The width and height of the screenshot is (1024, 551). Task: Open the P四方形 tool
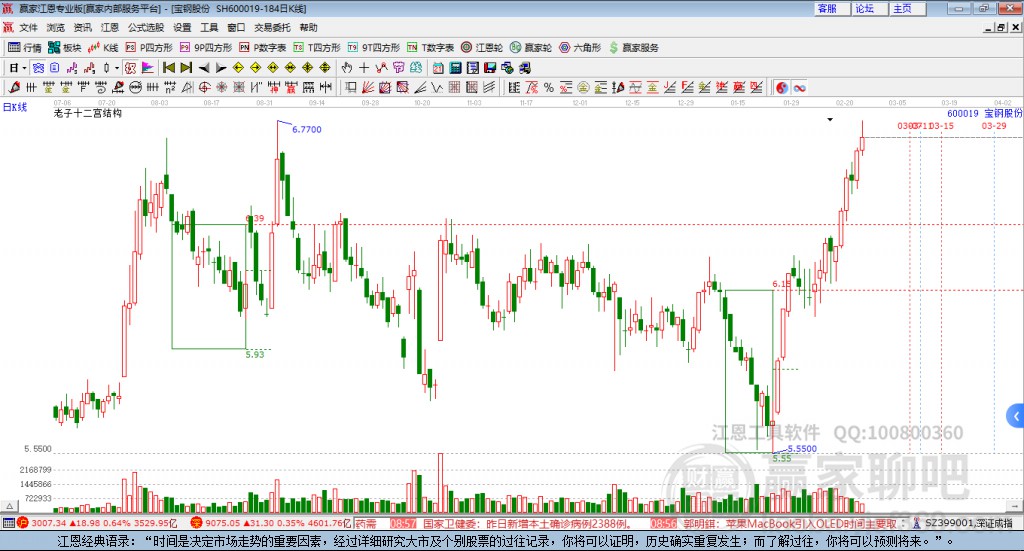pos(149,48)
